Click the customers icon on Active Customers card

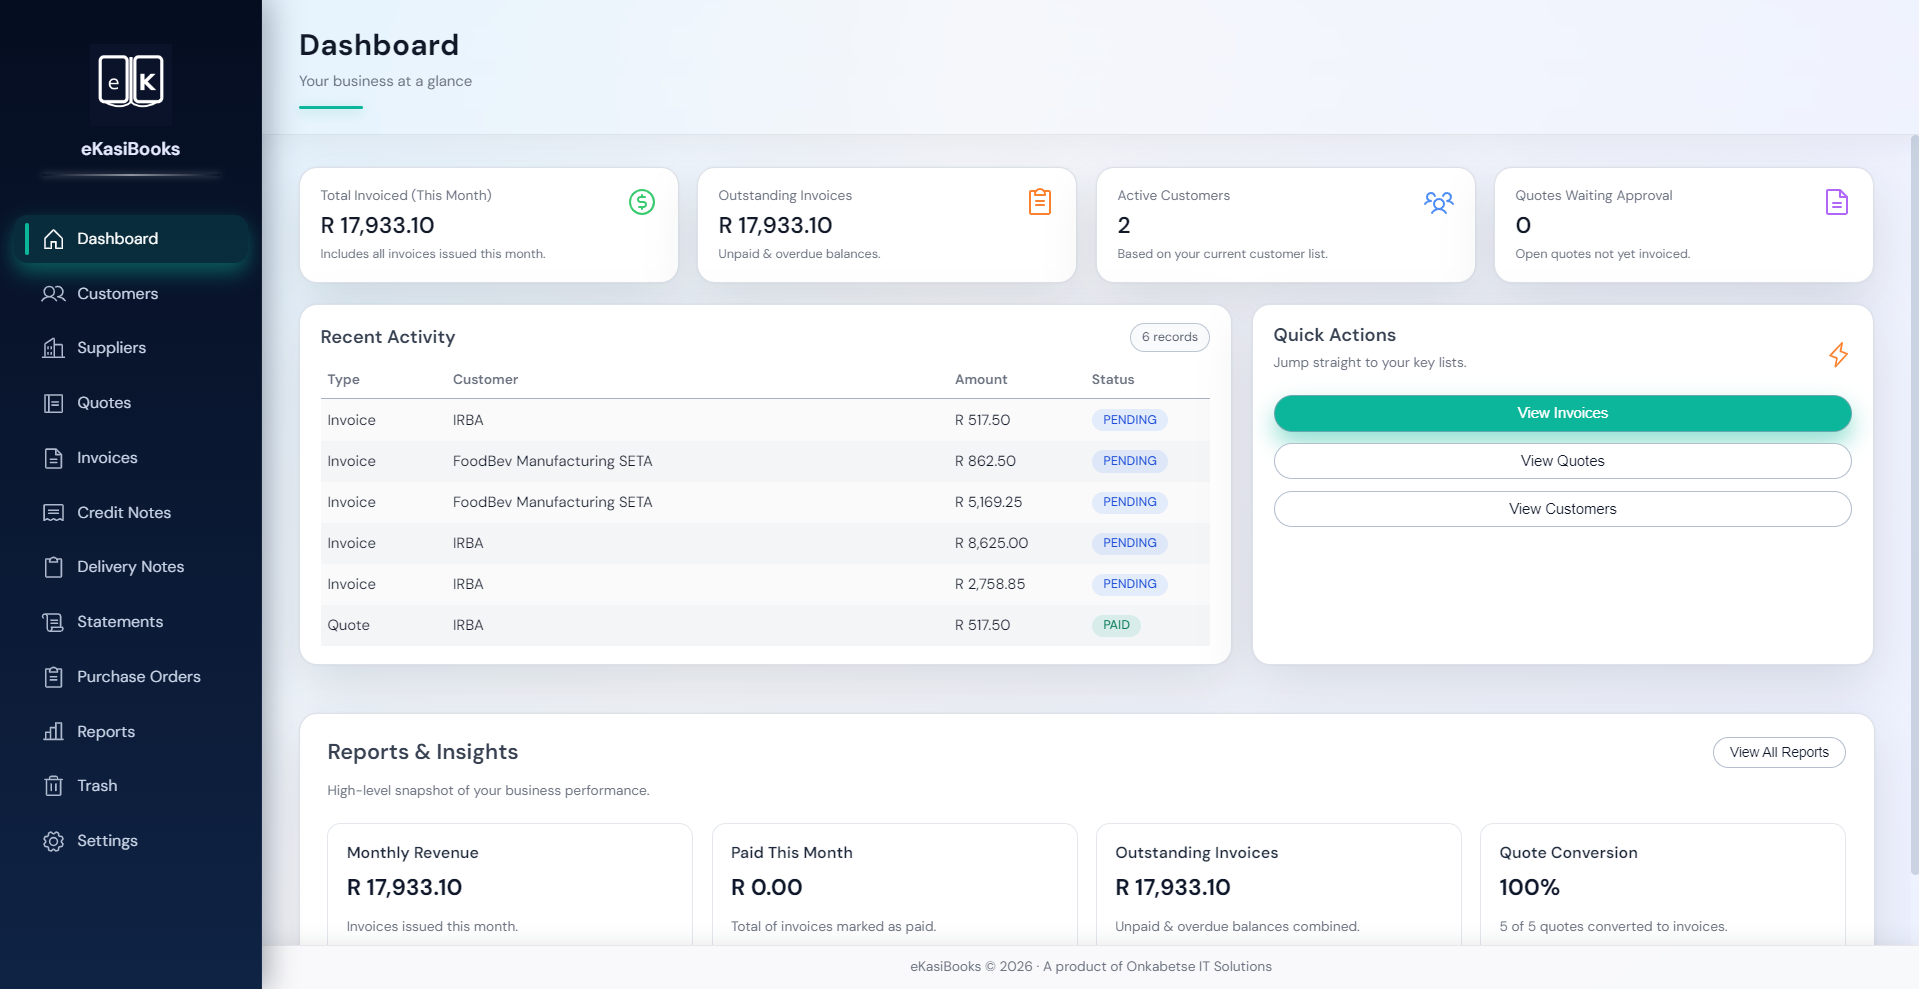[x=1438, y=202]
